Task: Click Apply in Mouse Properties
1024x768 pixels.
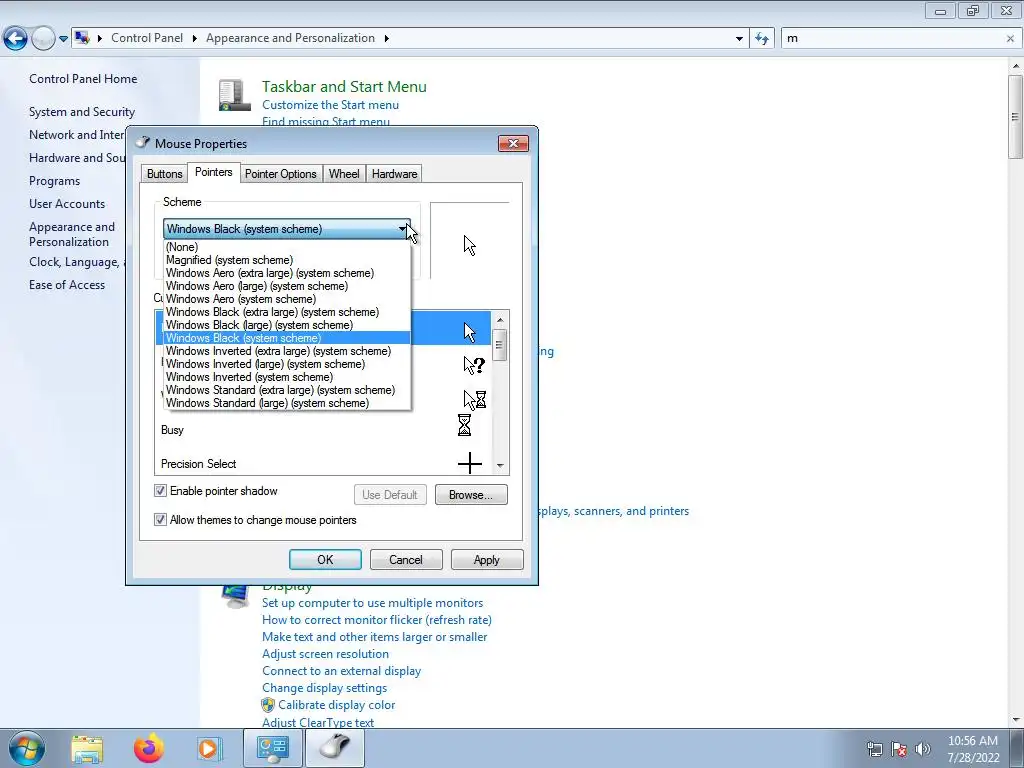Action: [x=487, y=560]
